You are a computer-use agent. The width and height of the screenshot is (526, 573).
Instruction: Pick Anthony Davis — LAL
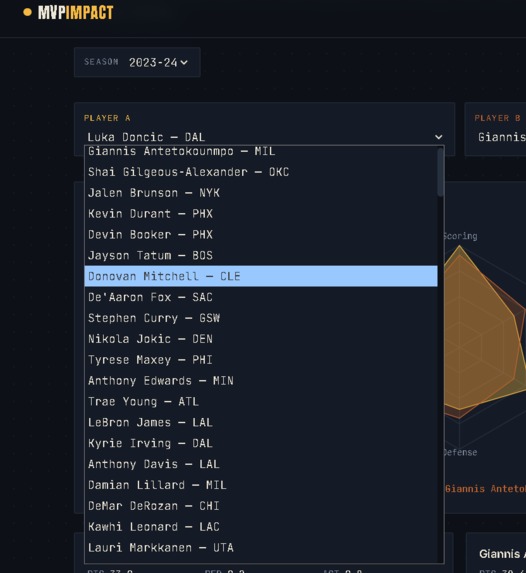point(261,464)
